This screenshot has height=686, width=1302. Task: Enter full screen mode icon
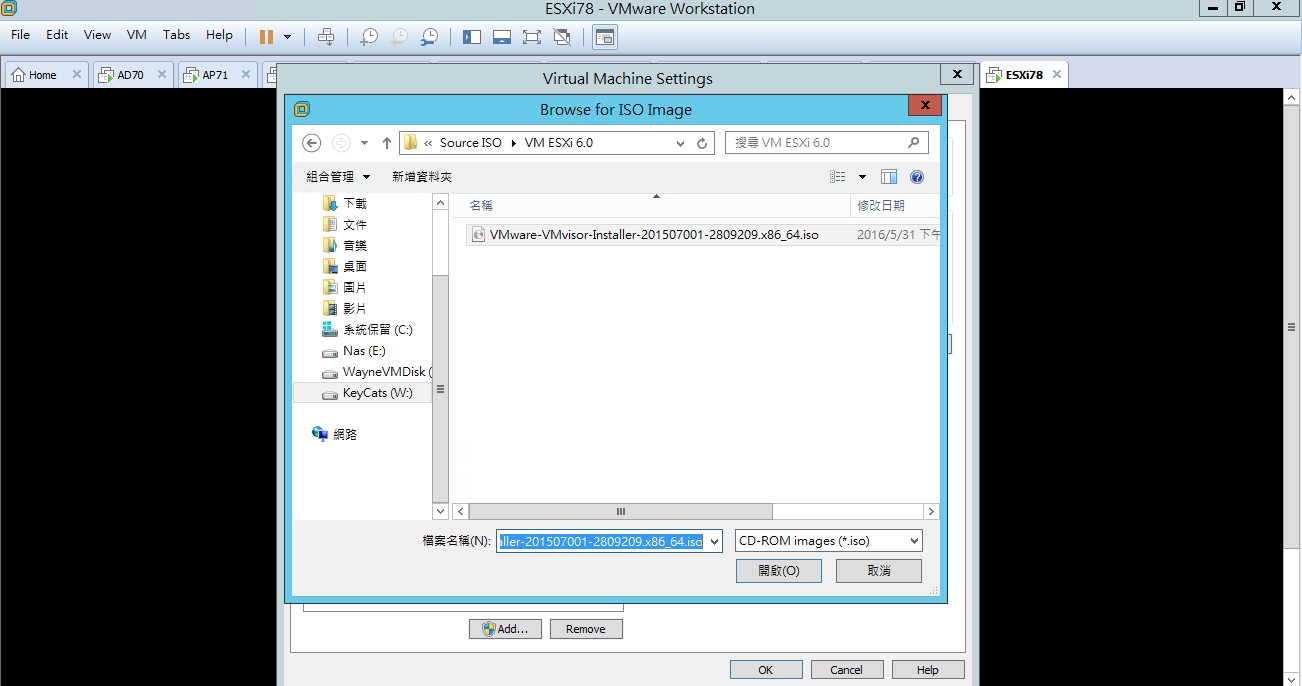532,37
